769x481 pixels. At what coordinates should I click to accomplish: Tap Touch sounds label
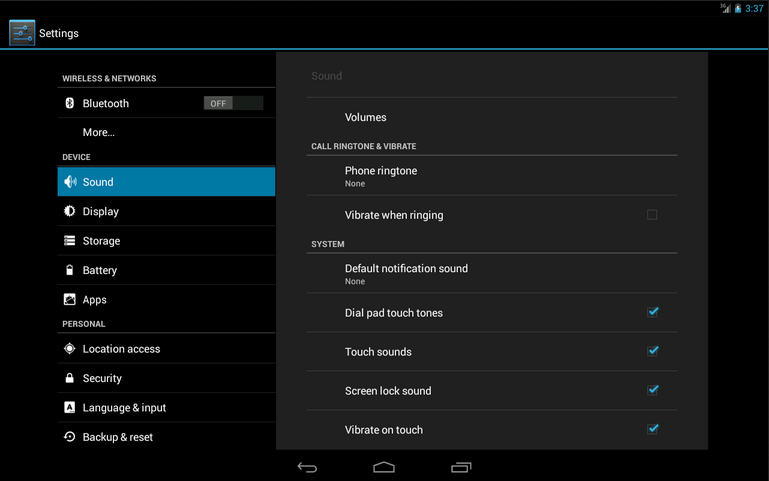point(378,352)
